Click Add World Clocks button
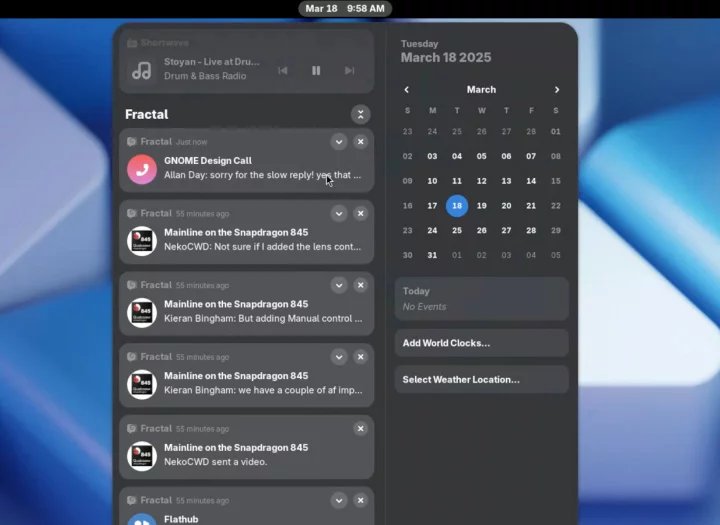The width and height of the screenshot is (720, 525). [x=482, y=343]
